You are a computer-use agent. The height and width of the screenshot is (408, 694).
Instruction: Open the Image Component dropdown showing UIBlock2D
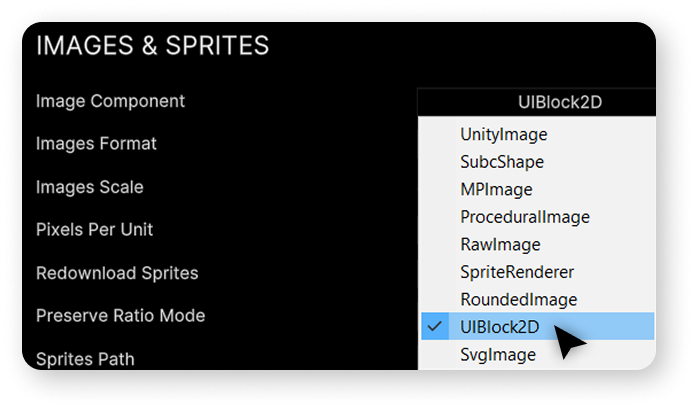(x=536, y=102)
